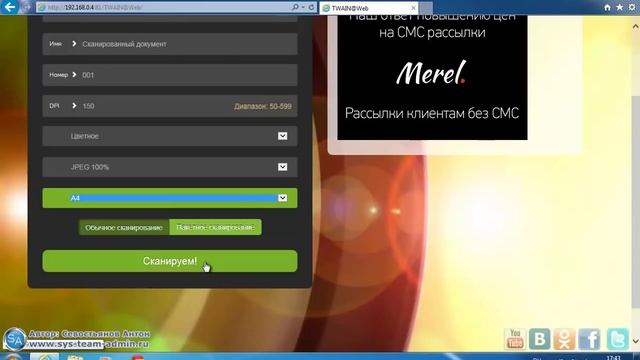Click the arrow icon next to Номер
Screen dimensions: 640x360
[x=74, y=75]
